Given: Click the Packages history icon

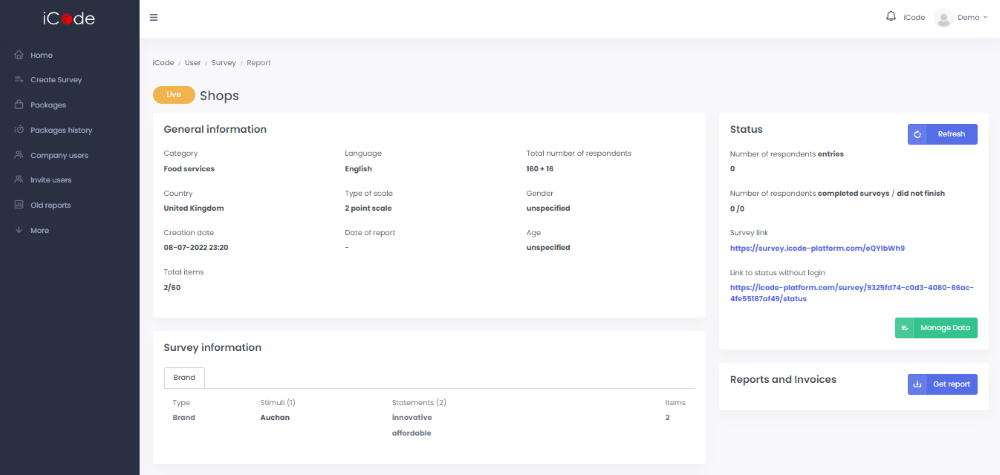Looking at the screenshot, I should (19, 130).
